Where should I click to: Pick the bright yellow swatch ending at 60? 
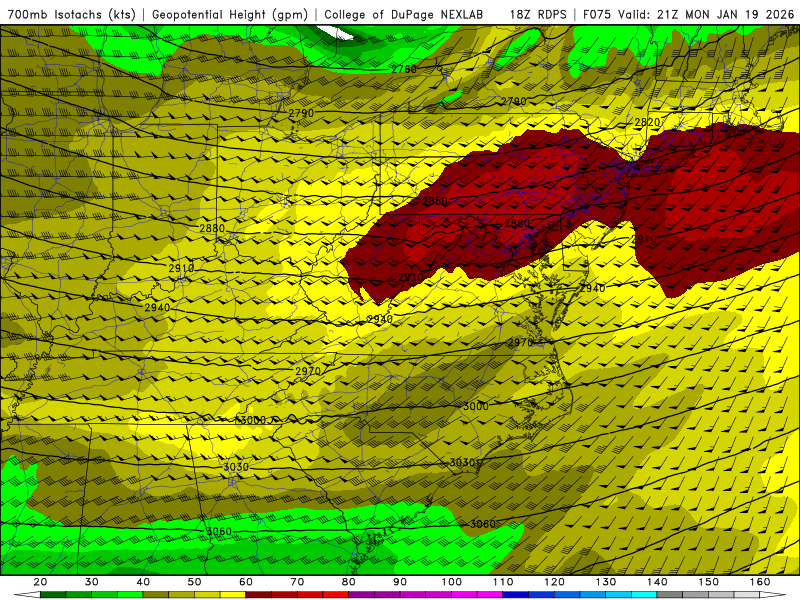[233, 594]
